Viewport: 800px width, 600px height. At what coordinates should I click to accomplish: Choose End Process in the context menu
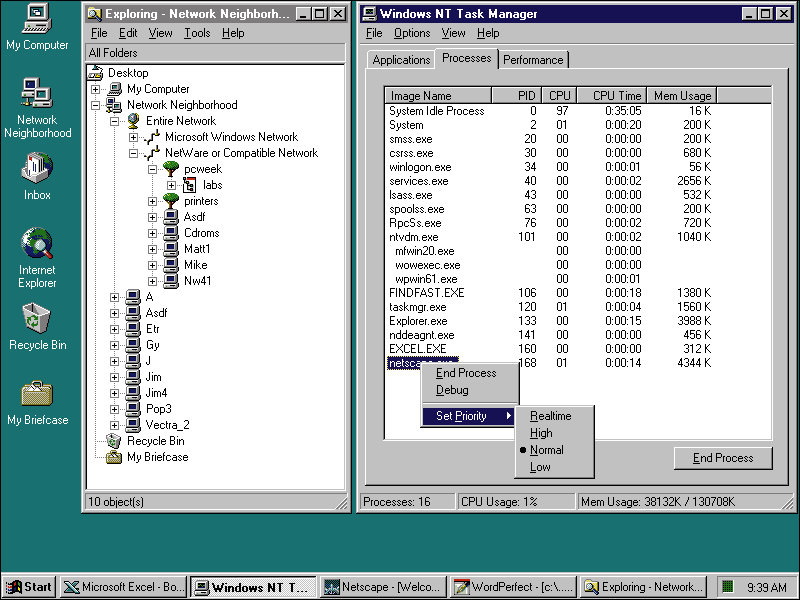(470, 373)
